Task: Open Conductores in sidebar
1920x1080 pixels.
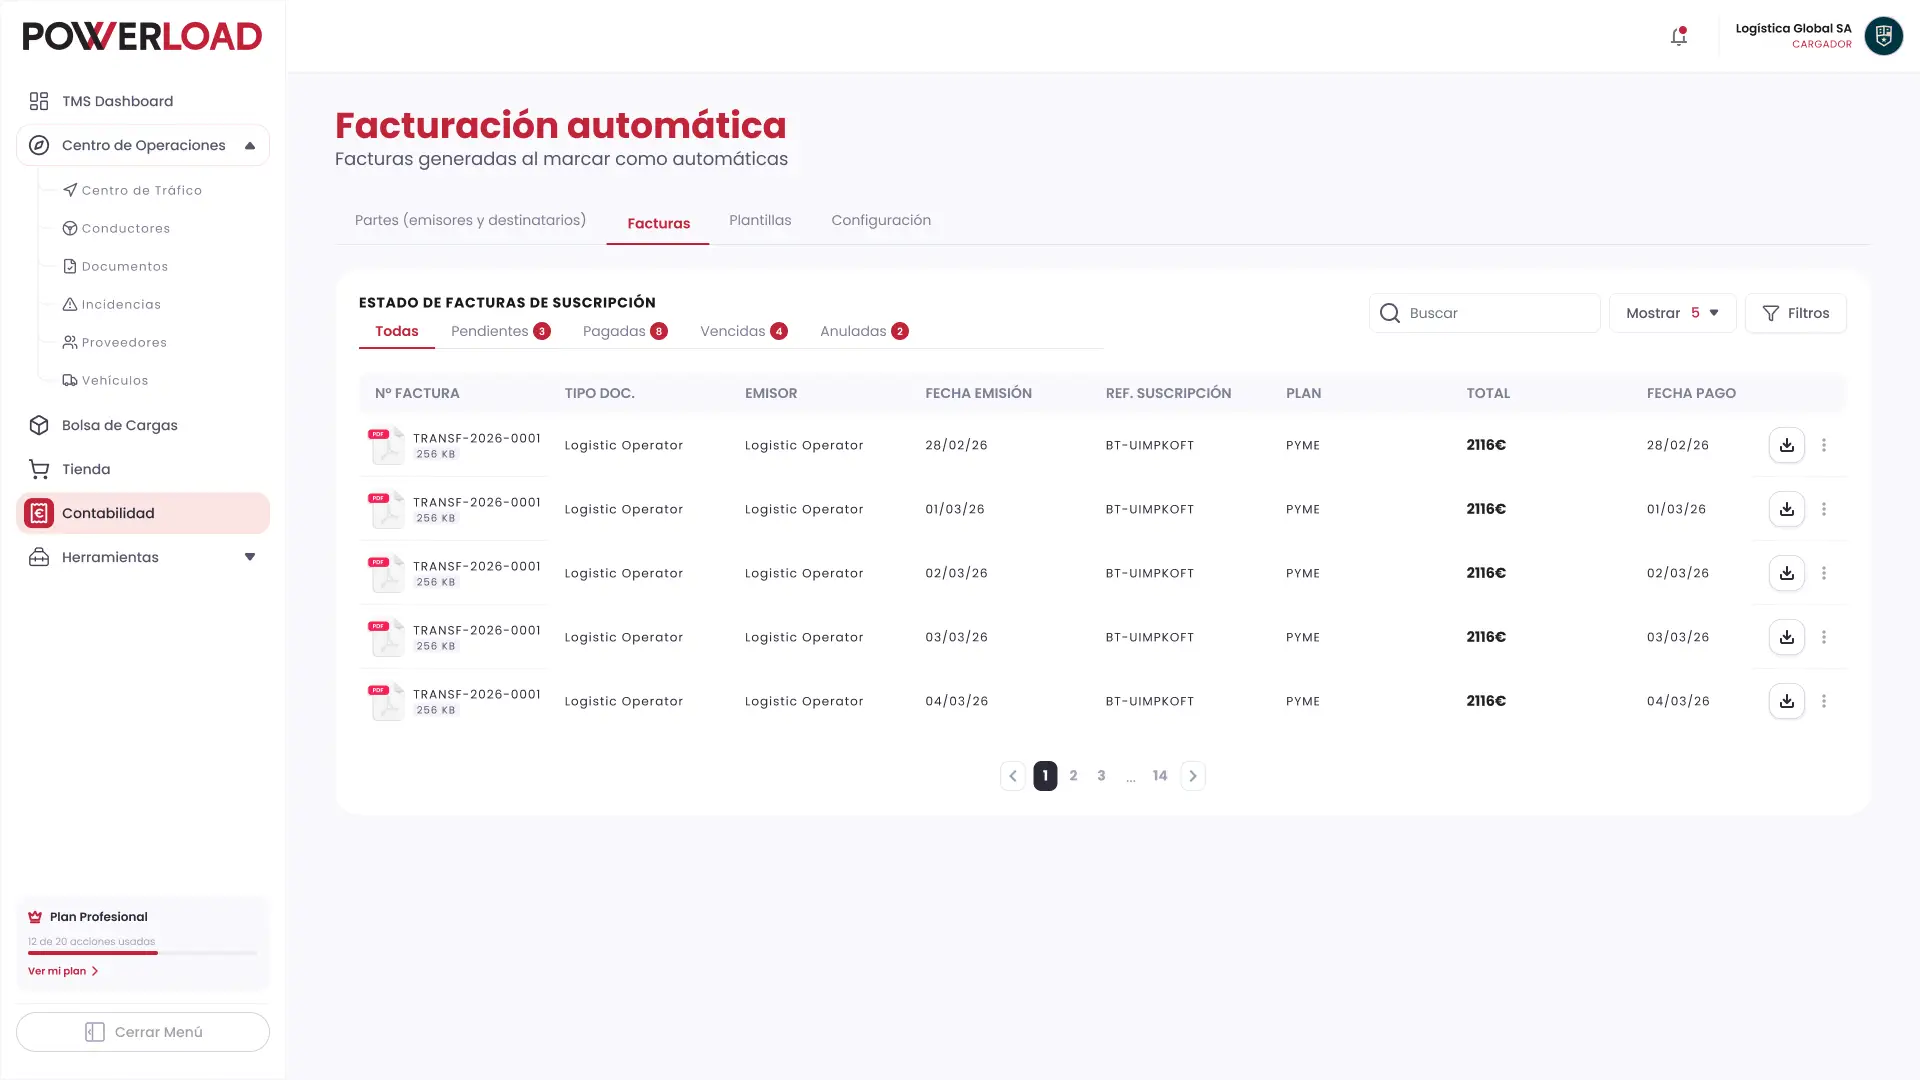Action: [116, 228]
